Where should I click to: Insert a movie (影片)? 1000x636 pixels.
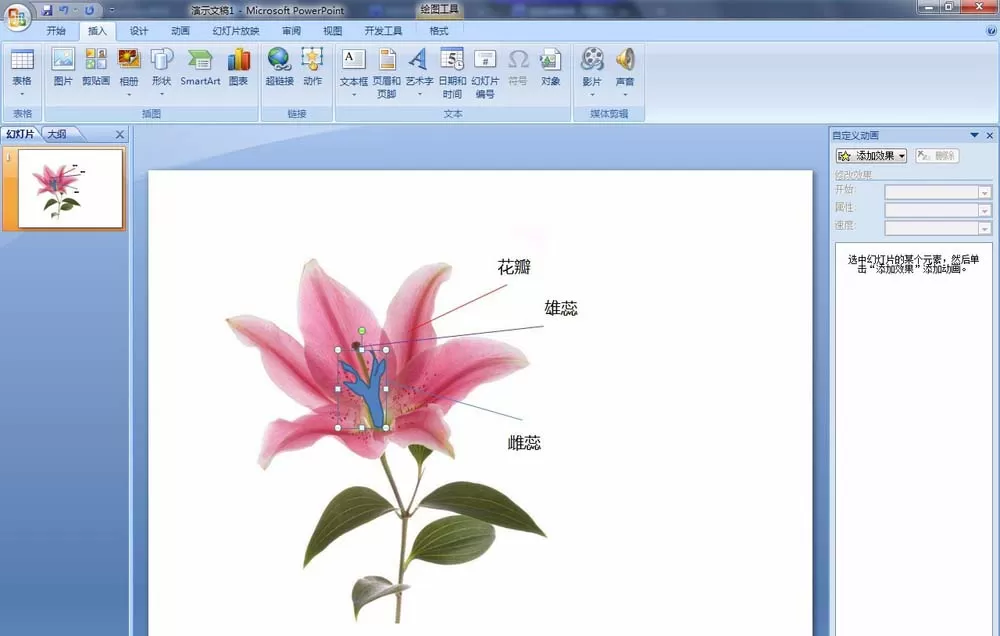pos(592,72)
